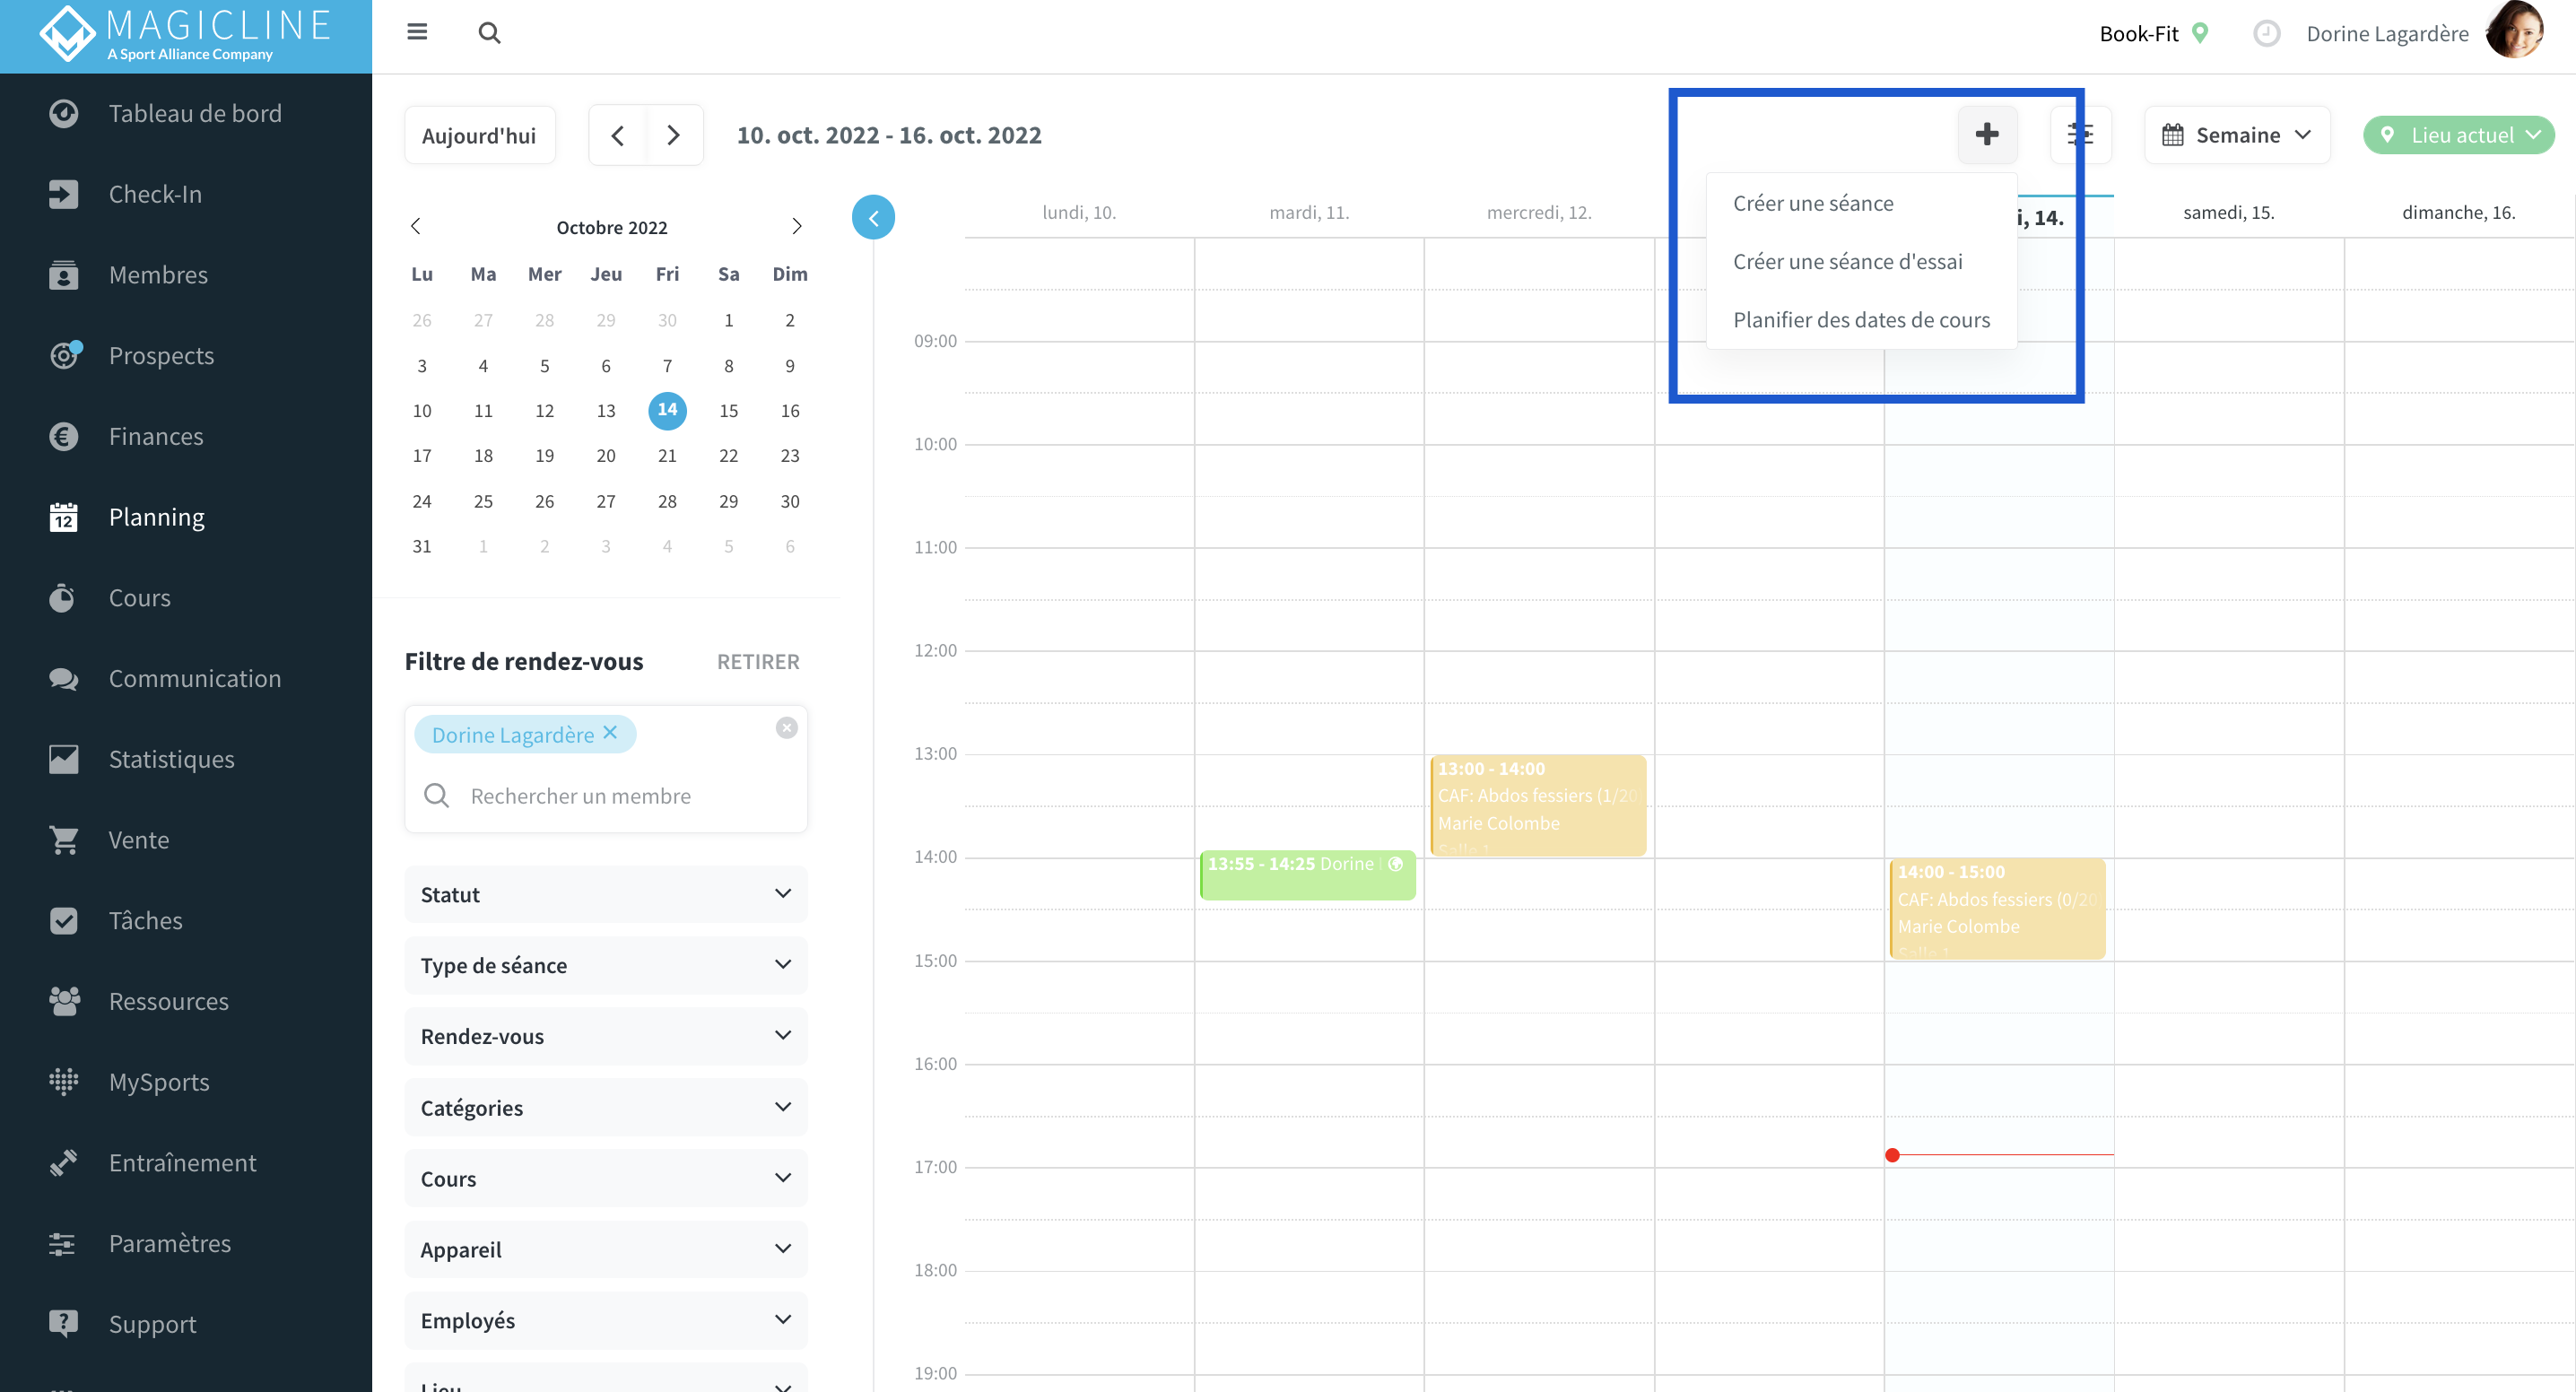
Task: Open the Entraînement section
Action: (x=186, y=1163)
